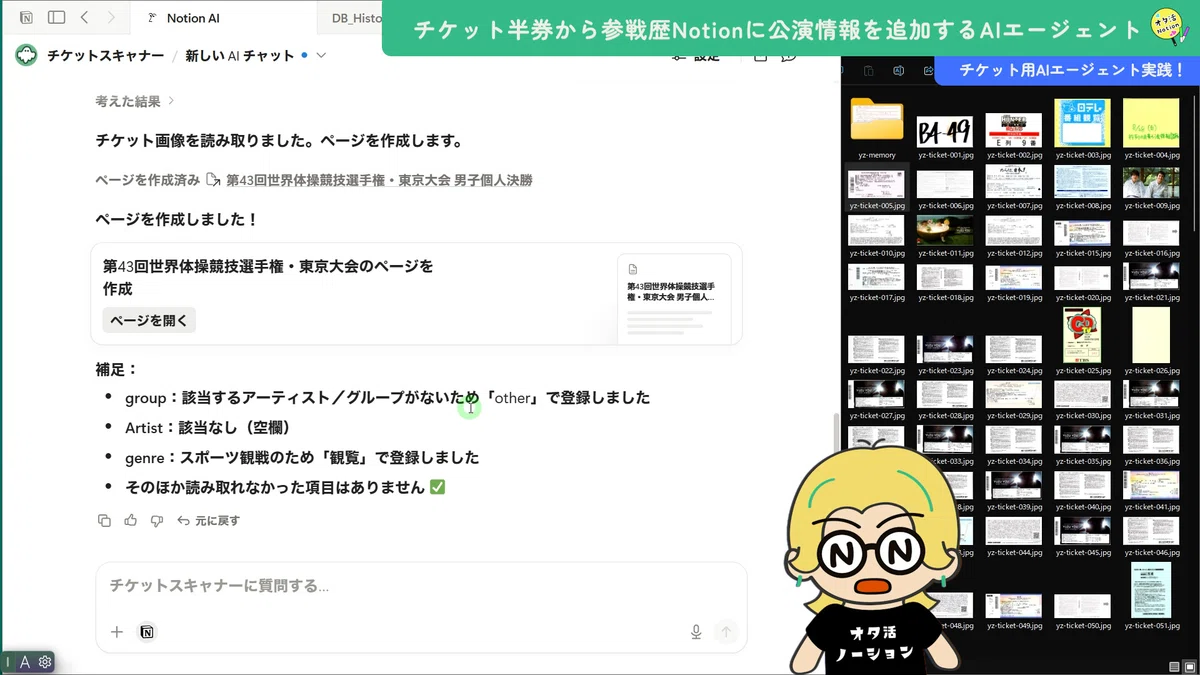Select yz-ticket-005.jpg thumbnail
Viewport: 1200px width, 675px height.
point(877,182)
